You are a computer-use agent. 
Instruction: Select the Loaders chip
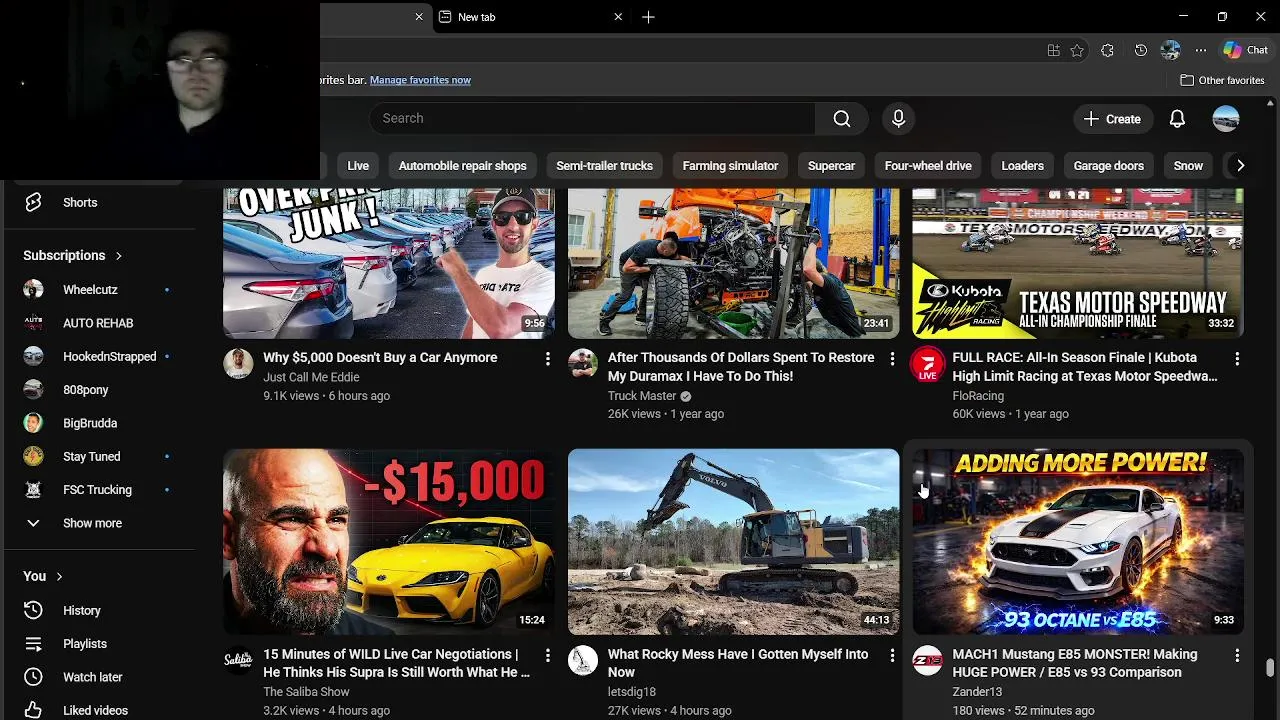point(1022,166)
